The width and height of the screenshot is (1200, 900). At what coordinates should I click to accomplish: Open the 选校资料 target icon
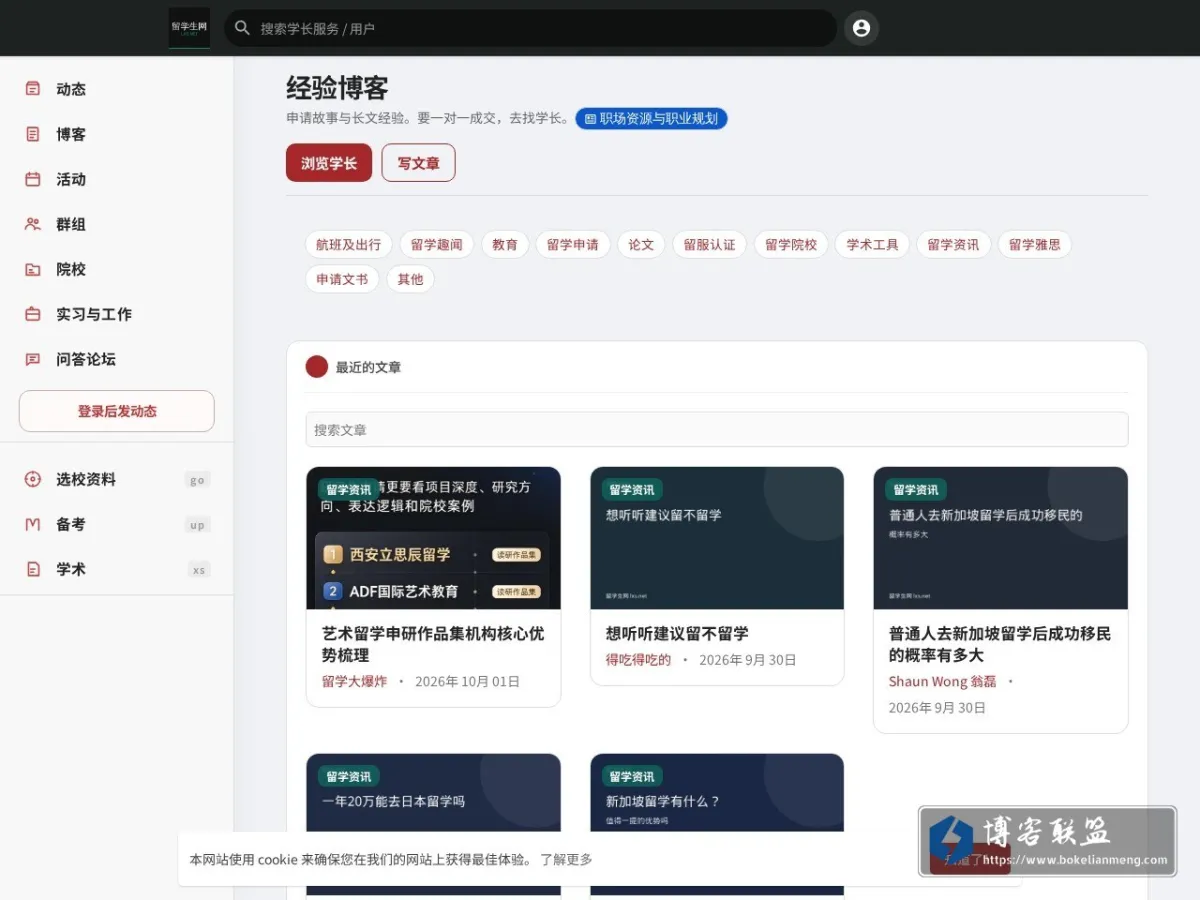33,479
